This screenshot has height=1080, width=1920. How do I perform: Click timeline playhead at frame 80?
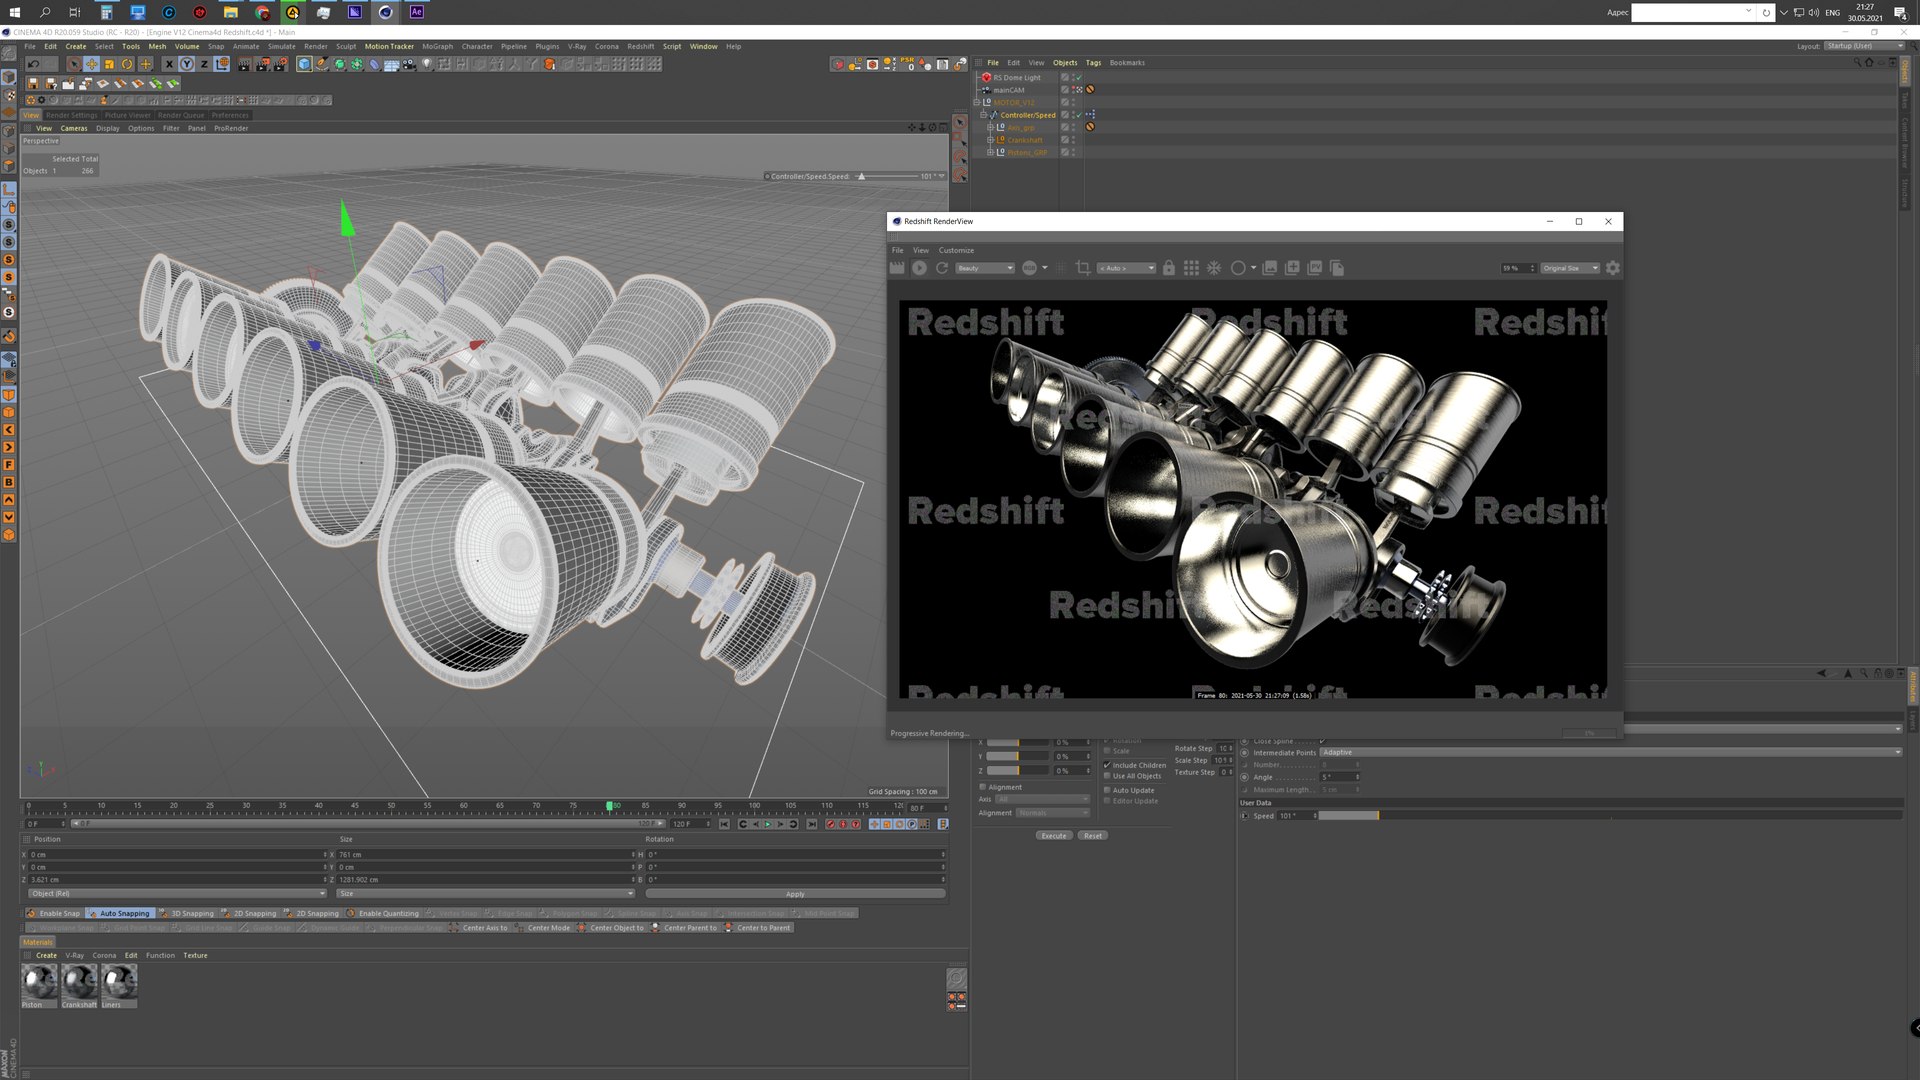(609, 805)
